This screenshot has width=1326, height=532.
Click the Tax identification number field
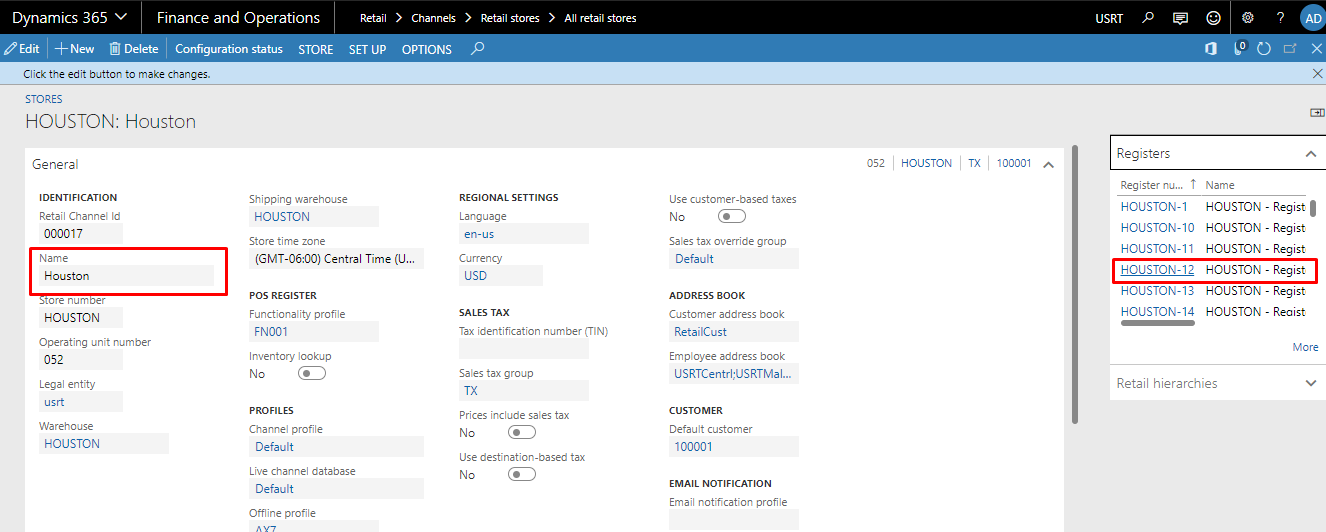pyautogui.click(x=524, y=349)
